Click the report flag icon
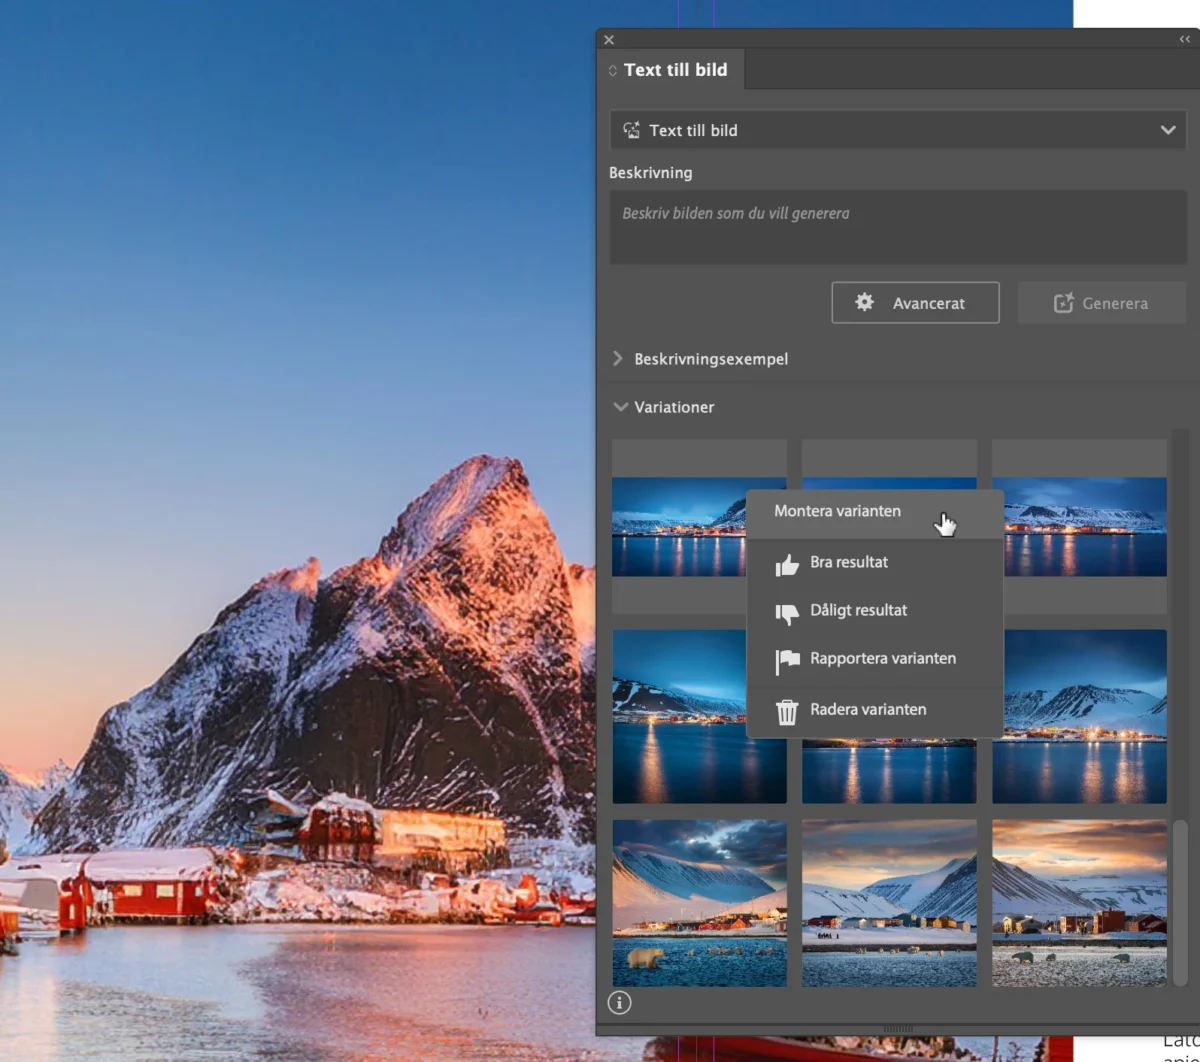This screenshot has width=1200, height=1062. [788, 661]
